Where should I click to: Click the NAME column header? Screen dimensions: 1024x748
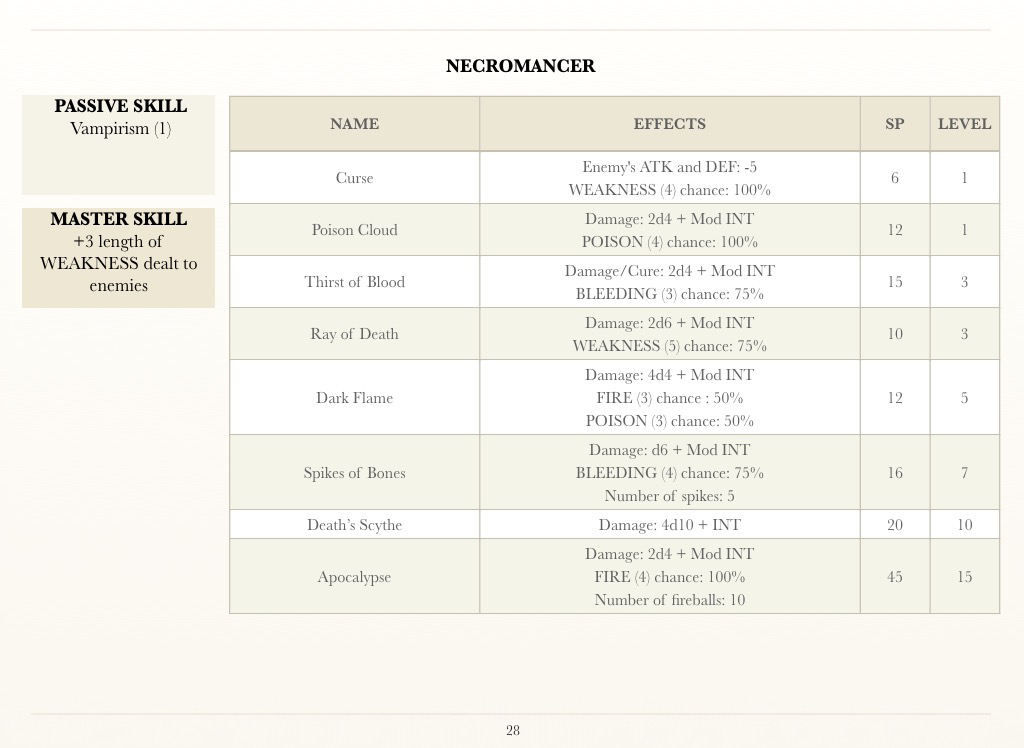pyautogui.click(x=354, y=124)
